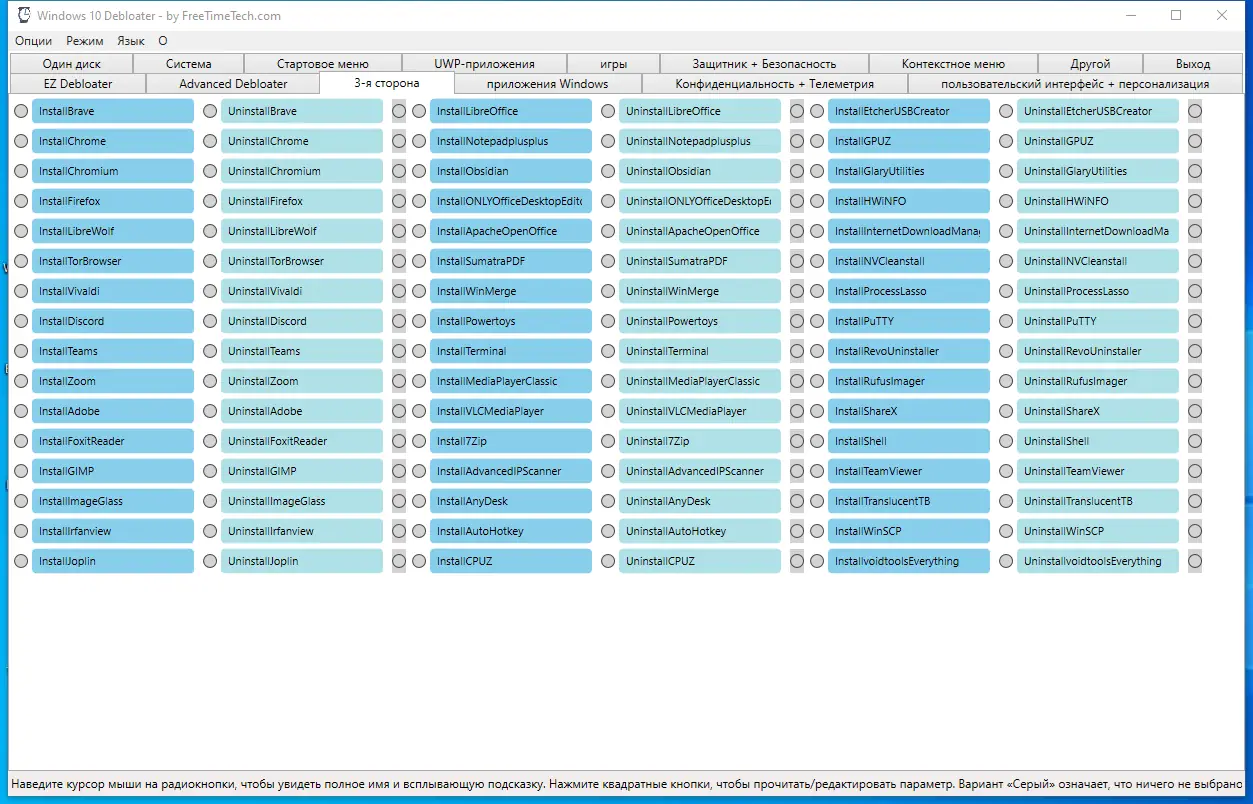Switch to Advanced Debloater tab
1253x804 pixels.
pyautogui.click(x=233, y=84)
